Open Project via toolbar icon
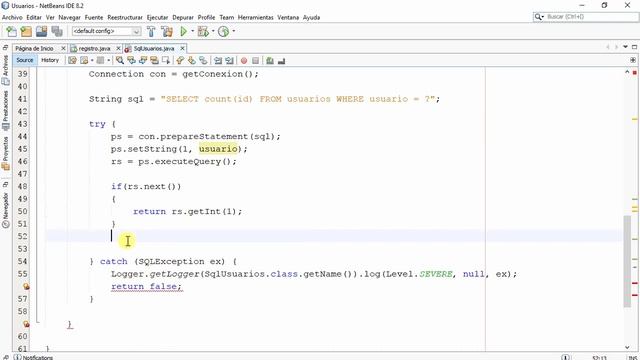 [x=41, y=31]
